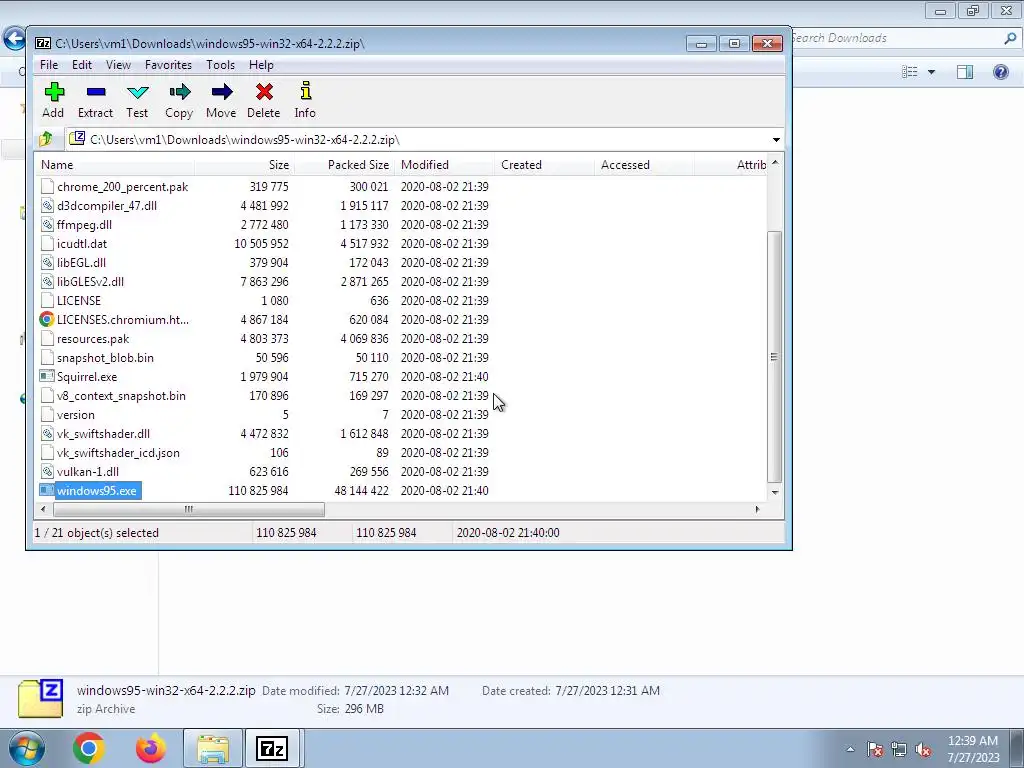Select resources.pak file name
The width and height of the screenshot is (1024, 768).
(x=93, y=339)
